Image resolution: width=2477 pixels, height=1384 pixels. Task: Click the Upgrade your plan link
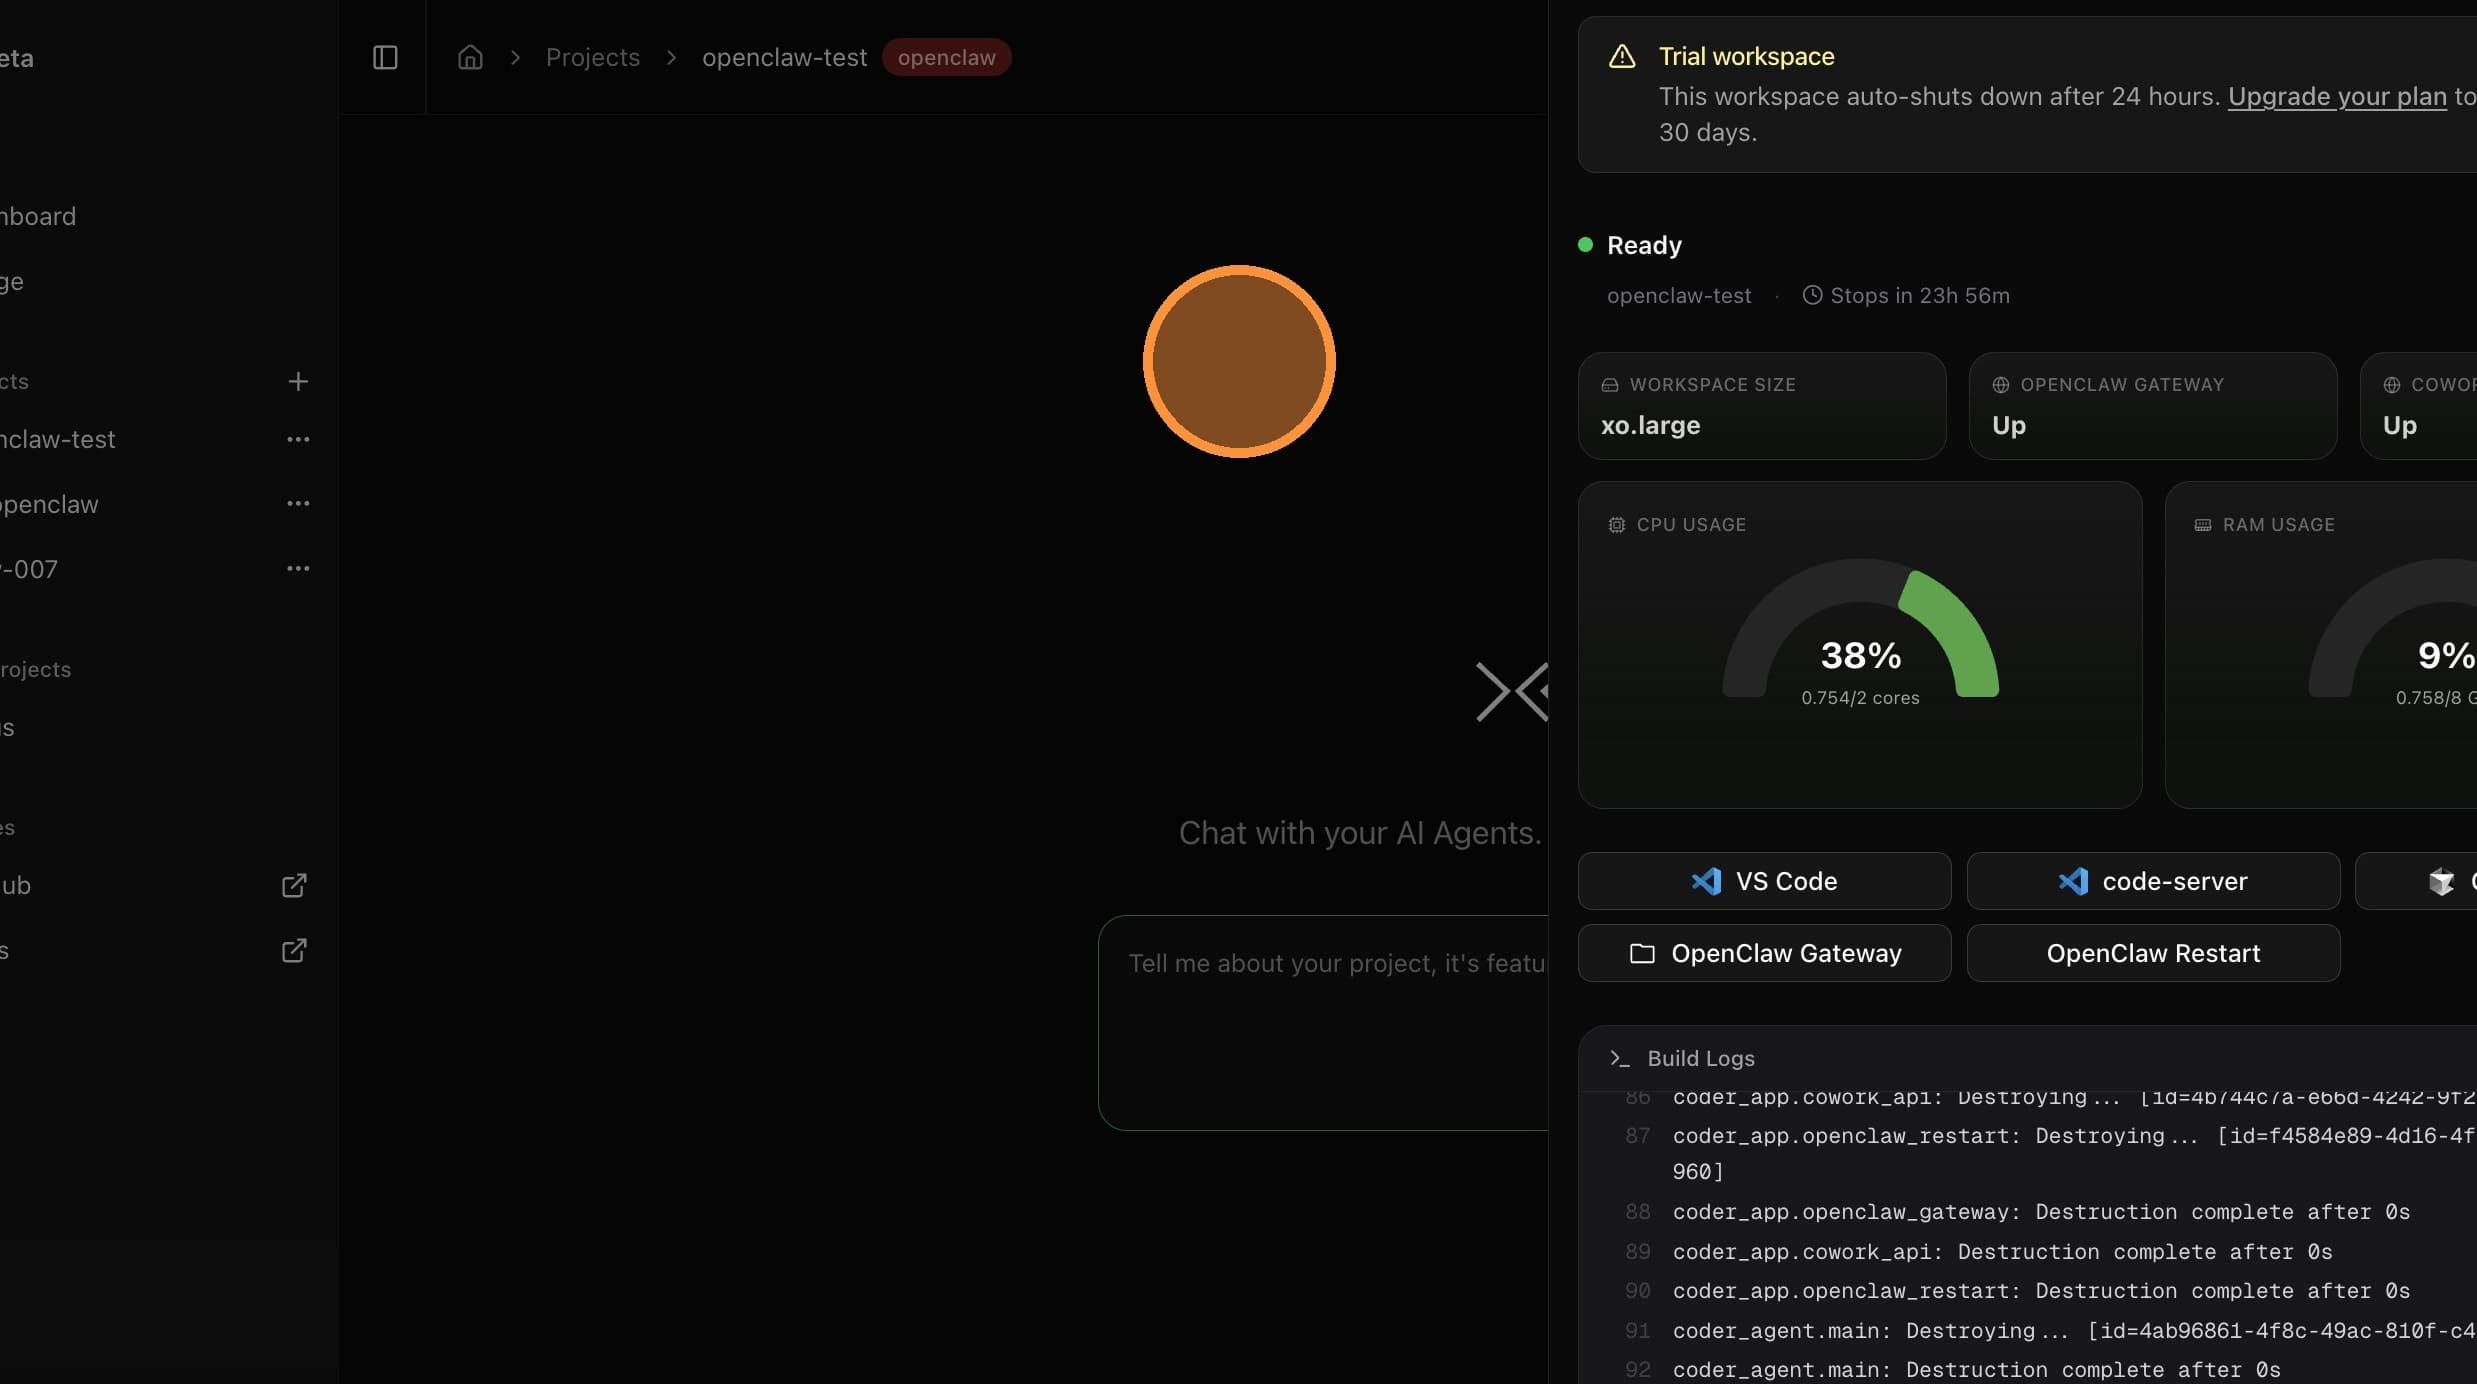[x=2337, y=96]
